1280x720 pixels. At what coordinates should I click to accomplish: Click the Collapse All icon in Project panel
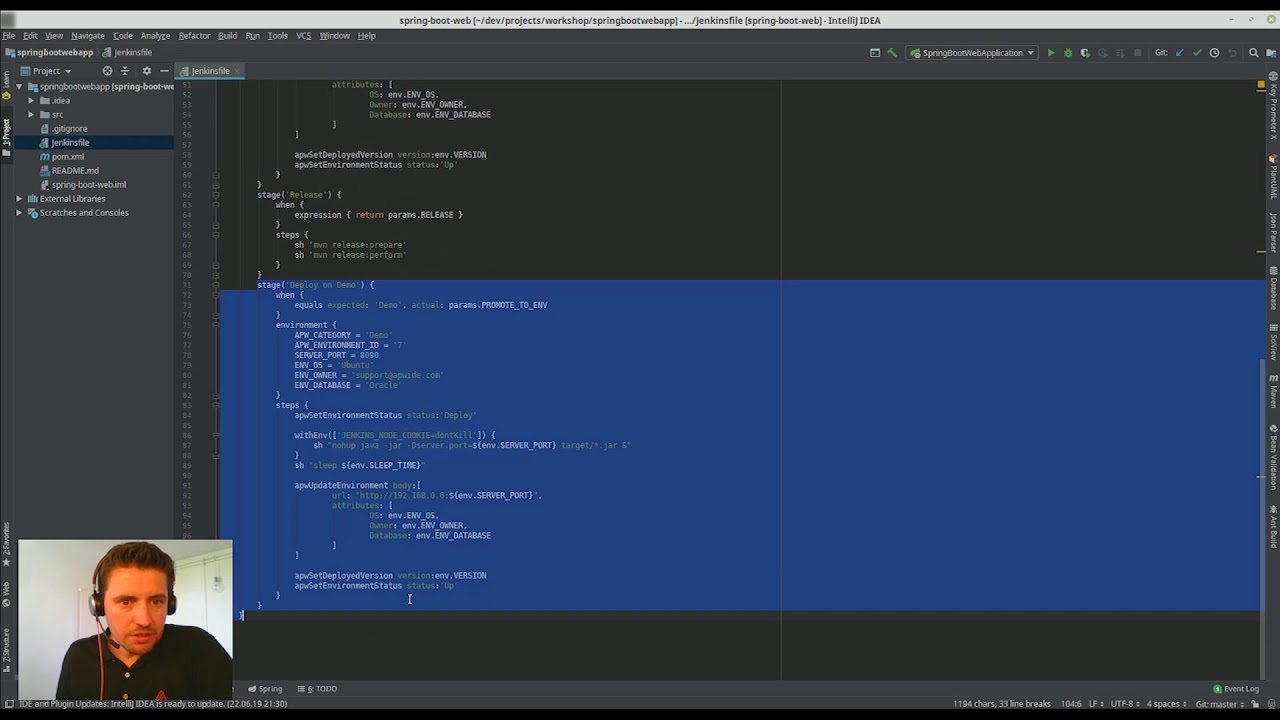(125, 71)
